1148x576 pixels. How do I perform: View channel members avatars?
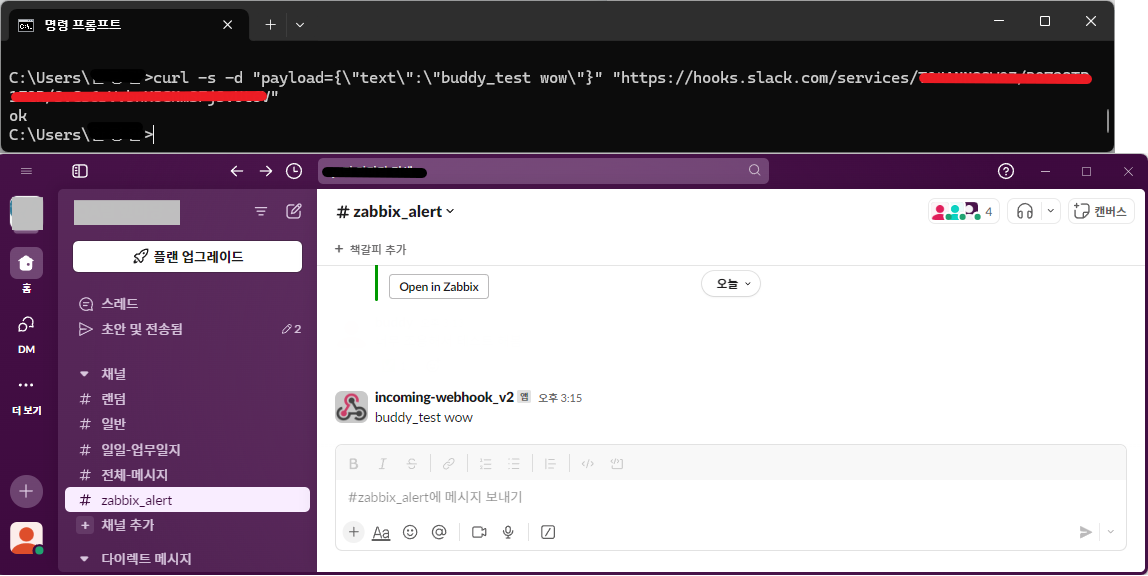click(963, 212)
